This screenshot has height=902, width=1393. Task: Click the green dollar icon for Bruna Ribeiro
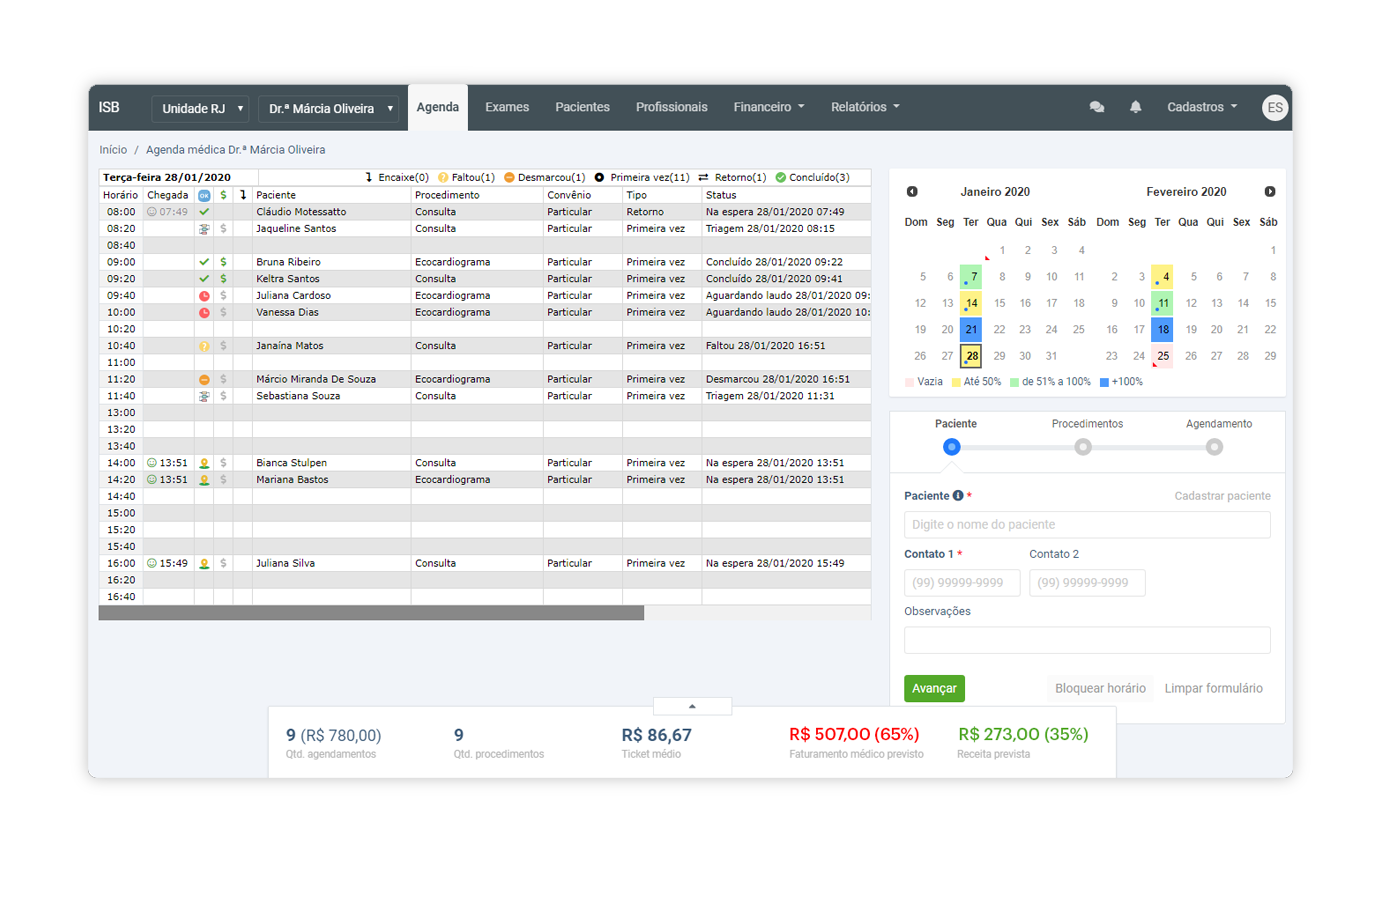tap(223, 262)
